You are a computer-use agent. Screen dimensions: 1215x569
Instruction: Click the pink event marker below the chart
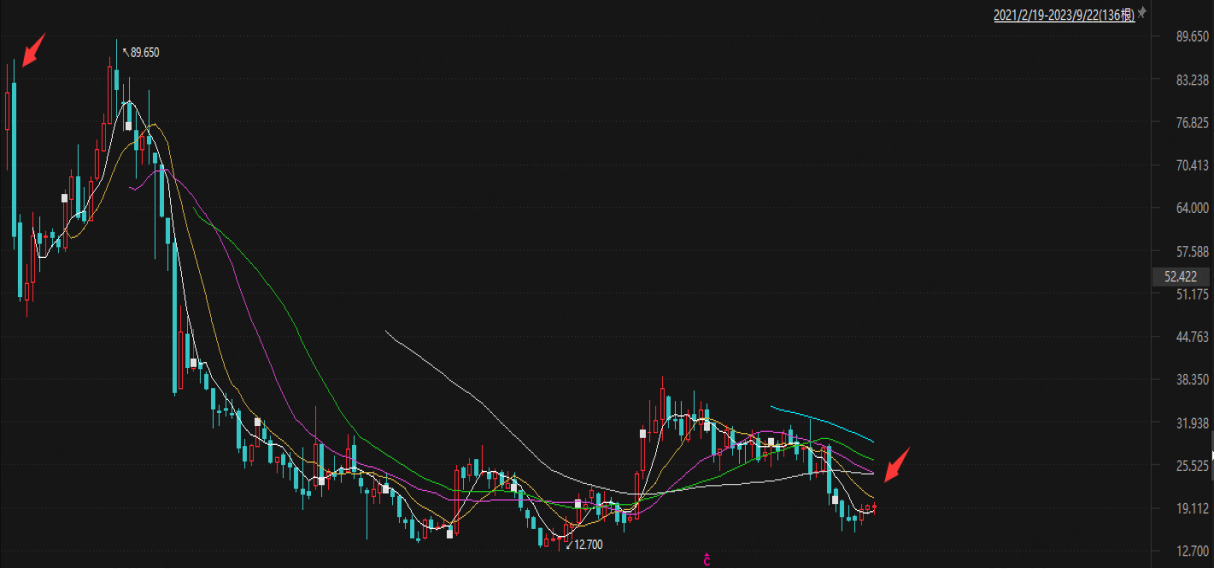coord(706,558)
